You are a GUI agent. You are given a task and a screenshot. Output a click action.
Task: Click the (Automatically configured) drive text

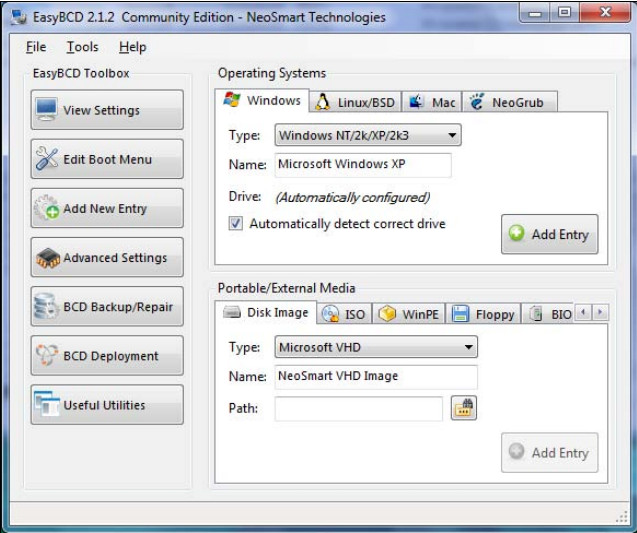click(352, 197)
